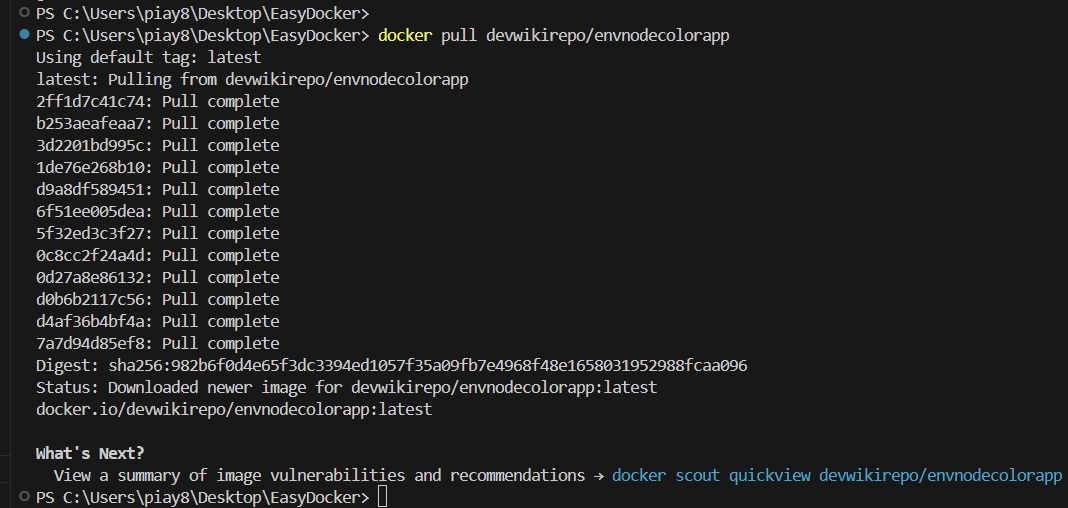1068x508 pixels.
Task: Click the 'Digest: sha256:982b6f0d4e65...' line
Action: [392, 366]
